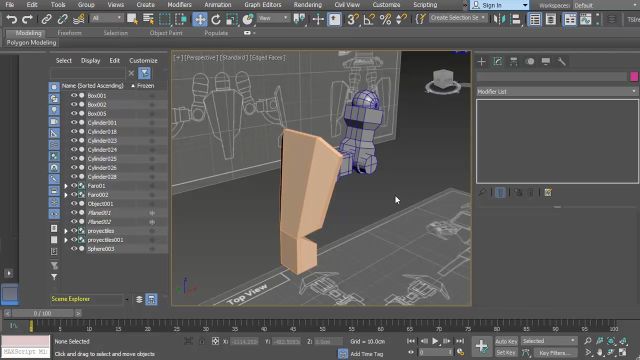640x360 pixels.
Task: Open the Modify panel icon
Action: 498,62
